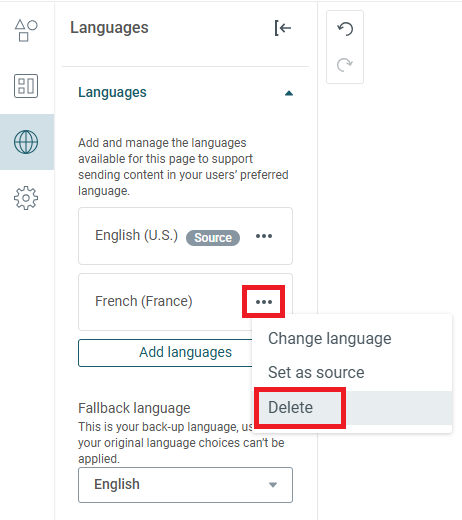Open the Fallback language English dropdown
The height and width of the screenshot is (520, 462).
click(185, 485)
